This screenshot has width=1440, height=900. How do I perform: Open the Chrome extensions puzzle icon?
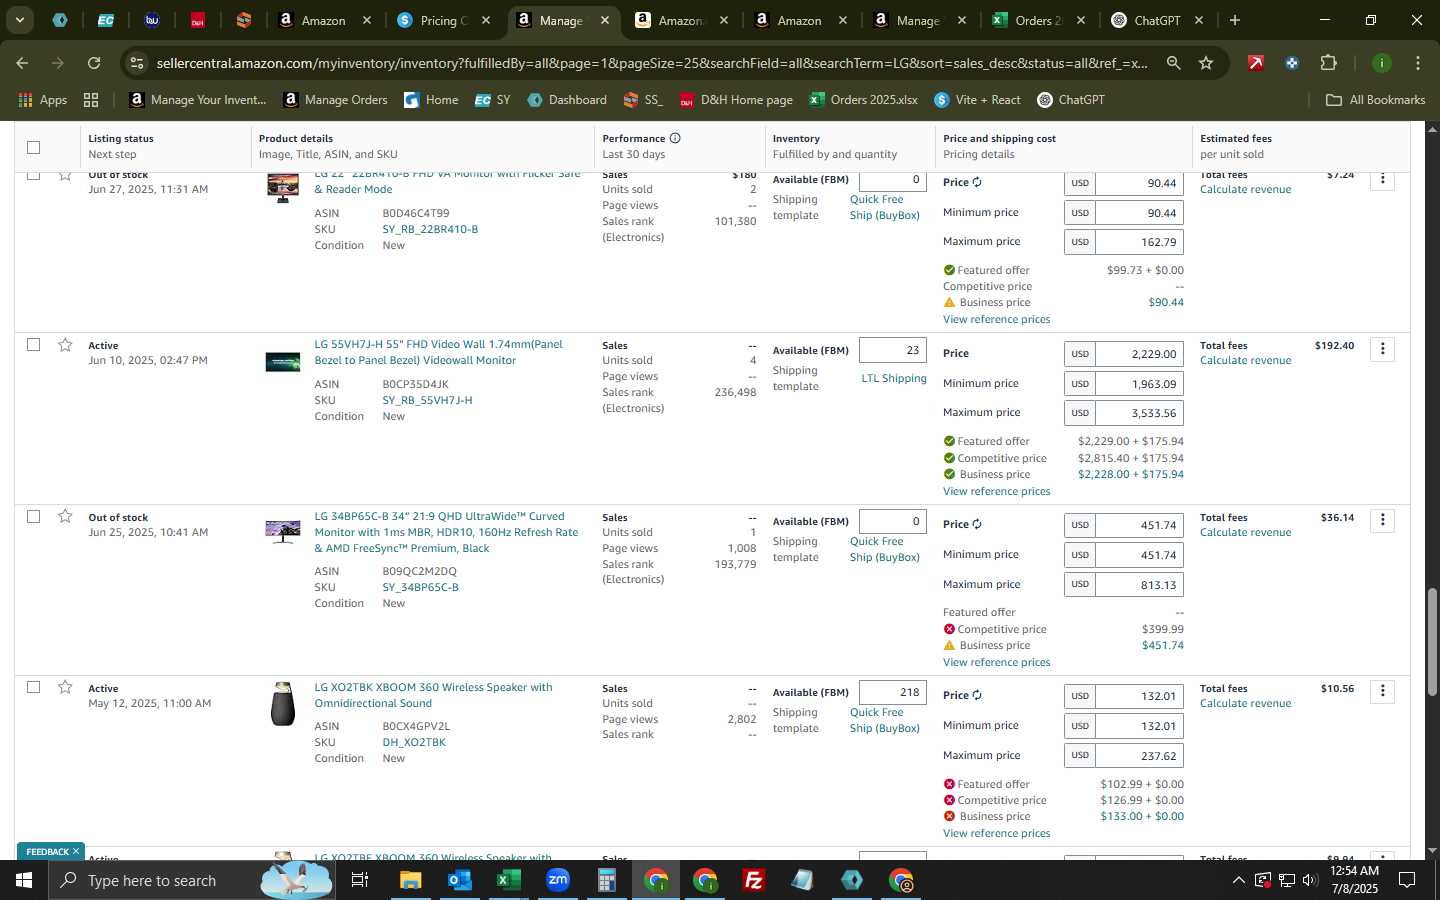1328,63
